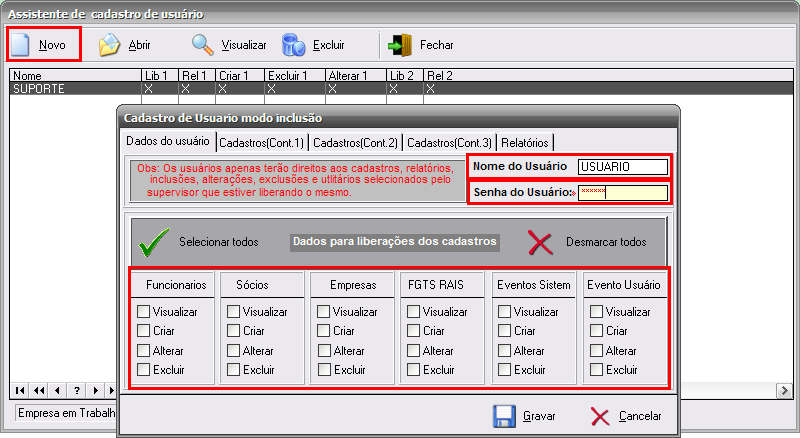Click the Excluir trash bin icon

[293, 45]
